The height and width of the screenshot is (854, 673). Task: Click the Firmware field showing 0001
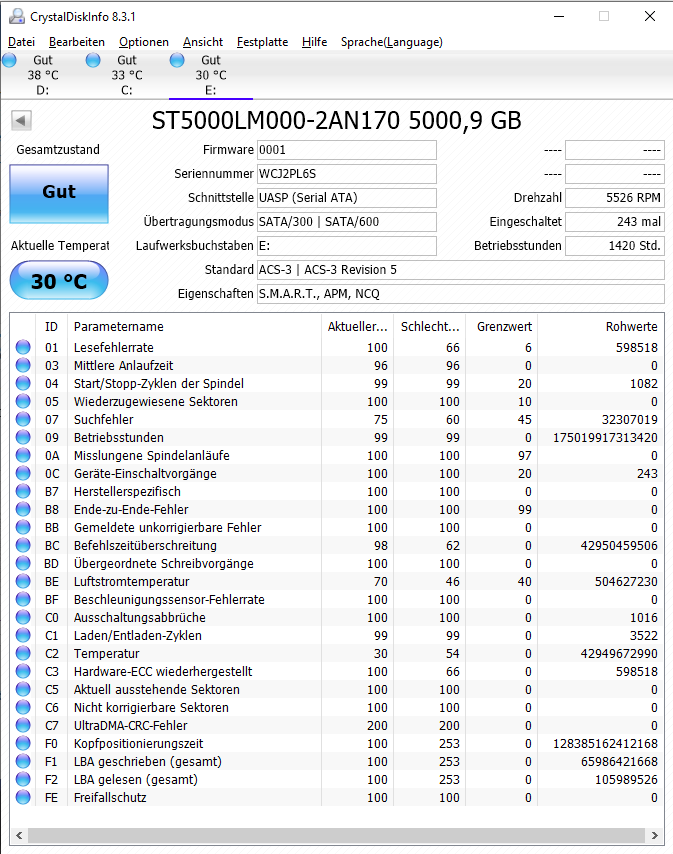(346, 150)
